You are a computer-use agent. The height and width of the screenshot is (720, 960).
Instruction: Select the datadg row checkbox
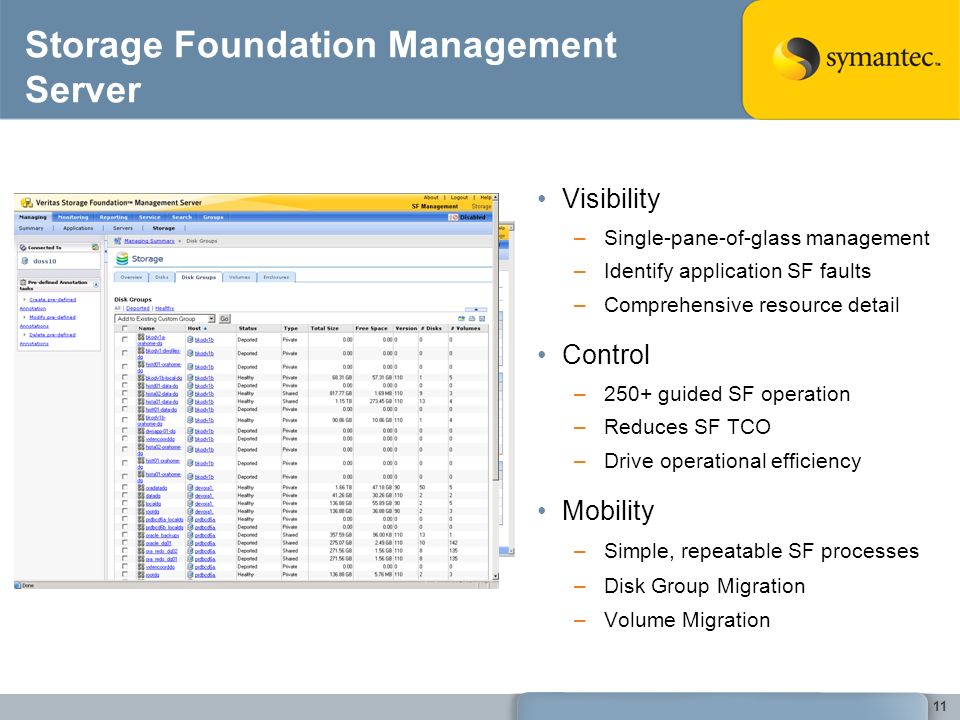125,495
